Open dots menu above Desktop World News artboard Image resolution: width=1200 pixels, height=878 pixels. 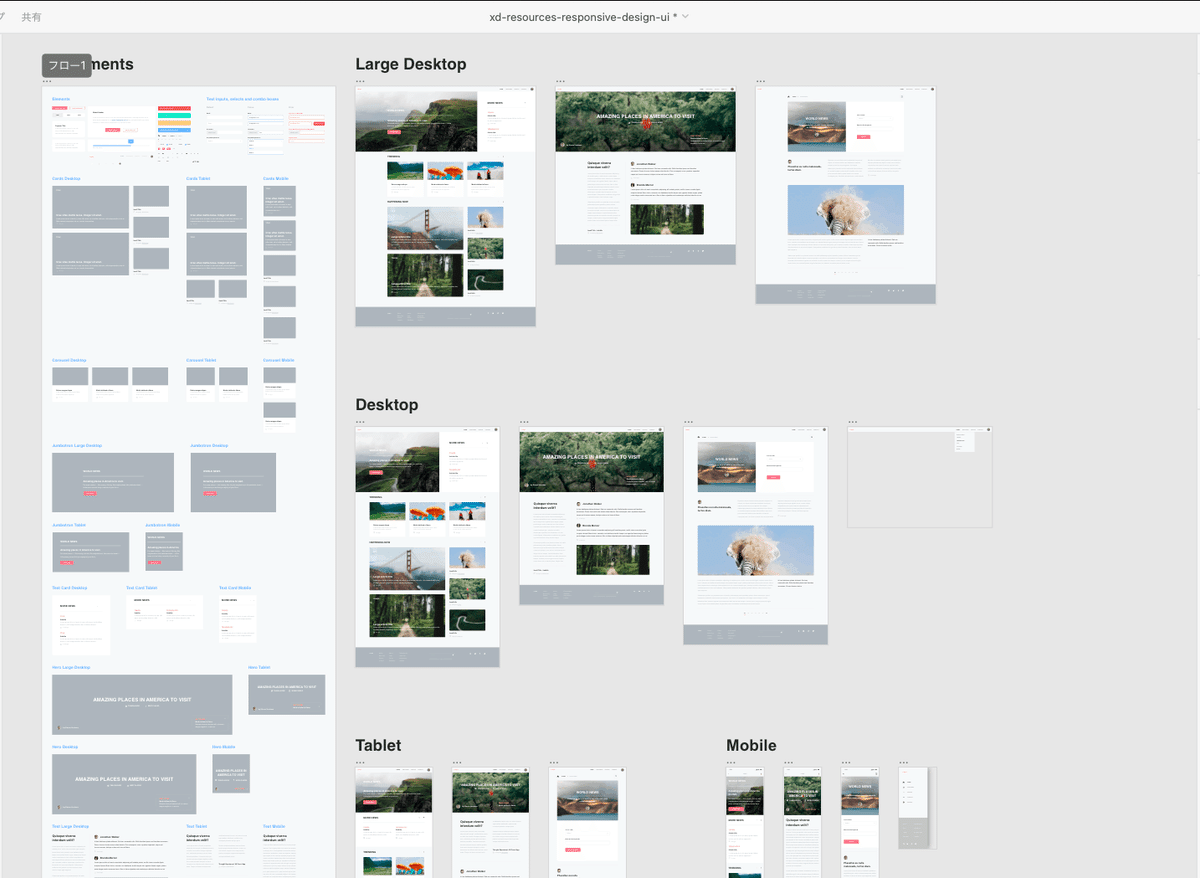coord(688,422)
